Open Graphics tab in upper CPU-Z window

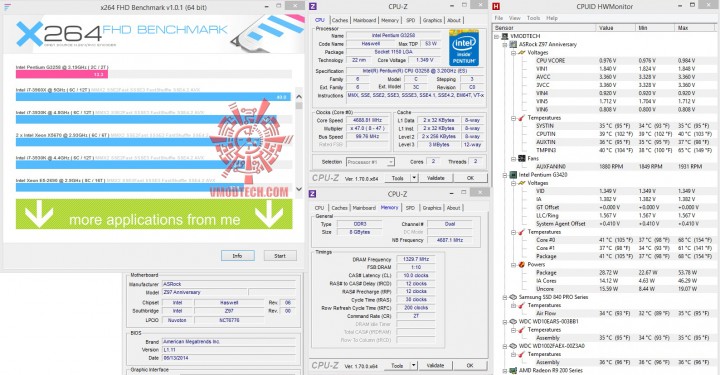pos(432,20)
